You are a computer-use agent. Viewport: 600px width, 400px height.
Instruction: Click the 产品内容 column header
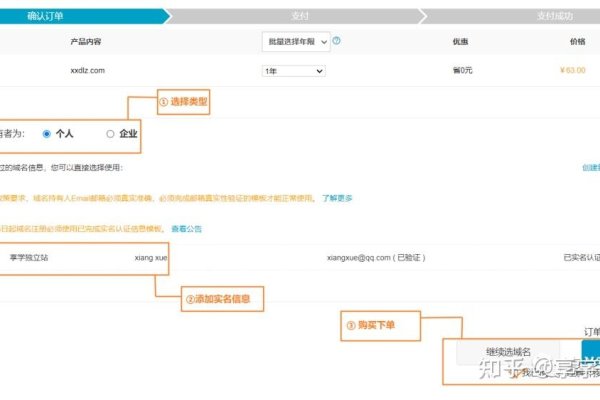[x=86, y=42]
